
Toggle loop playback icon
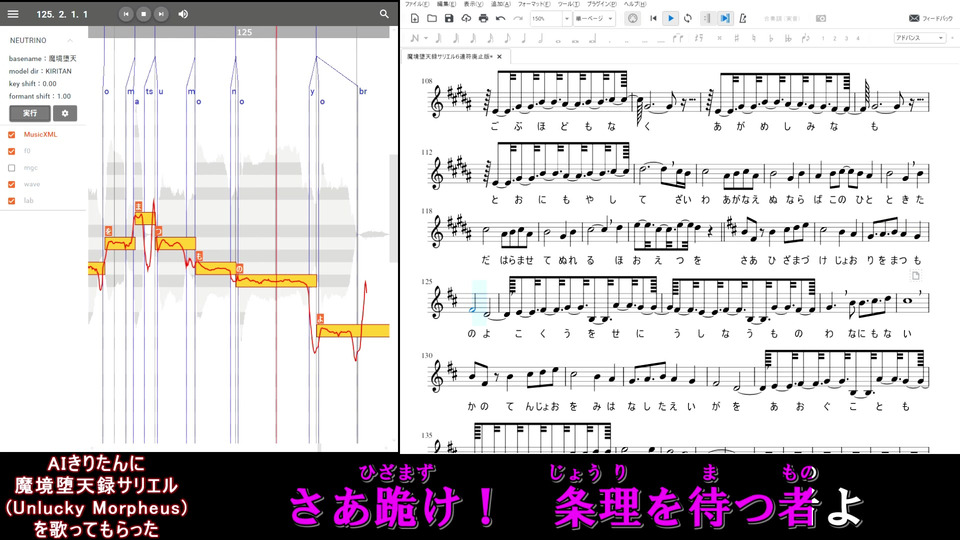coord(688,18)
